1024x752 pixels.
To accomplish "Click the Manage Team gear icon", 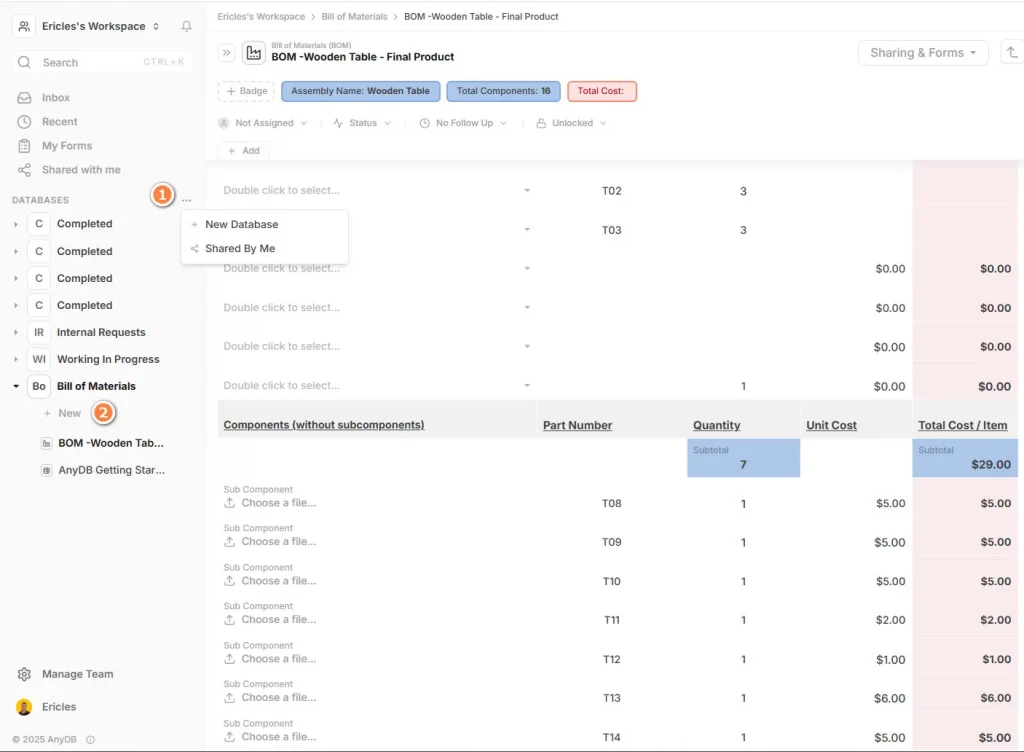I will [25, 674].
